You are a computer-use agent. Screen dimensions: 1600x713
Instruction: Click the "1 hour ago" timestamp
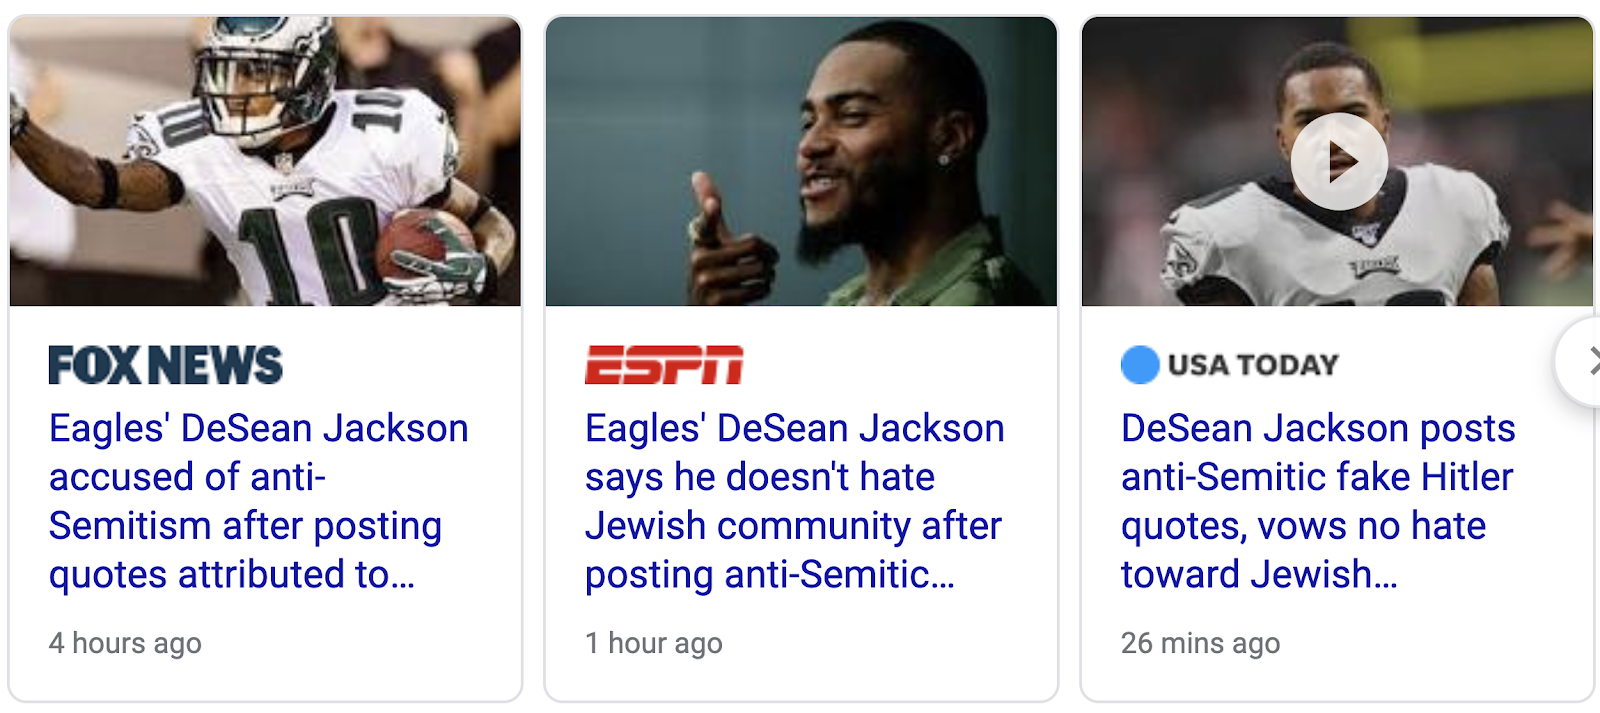[654, 643]
